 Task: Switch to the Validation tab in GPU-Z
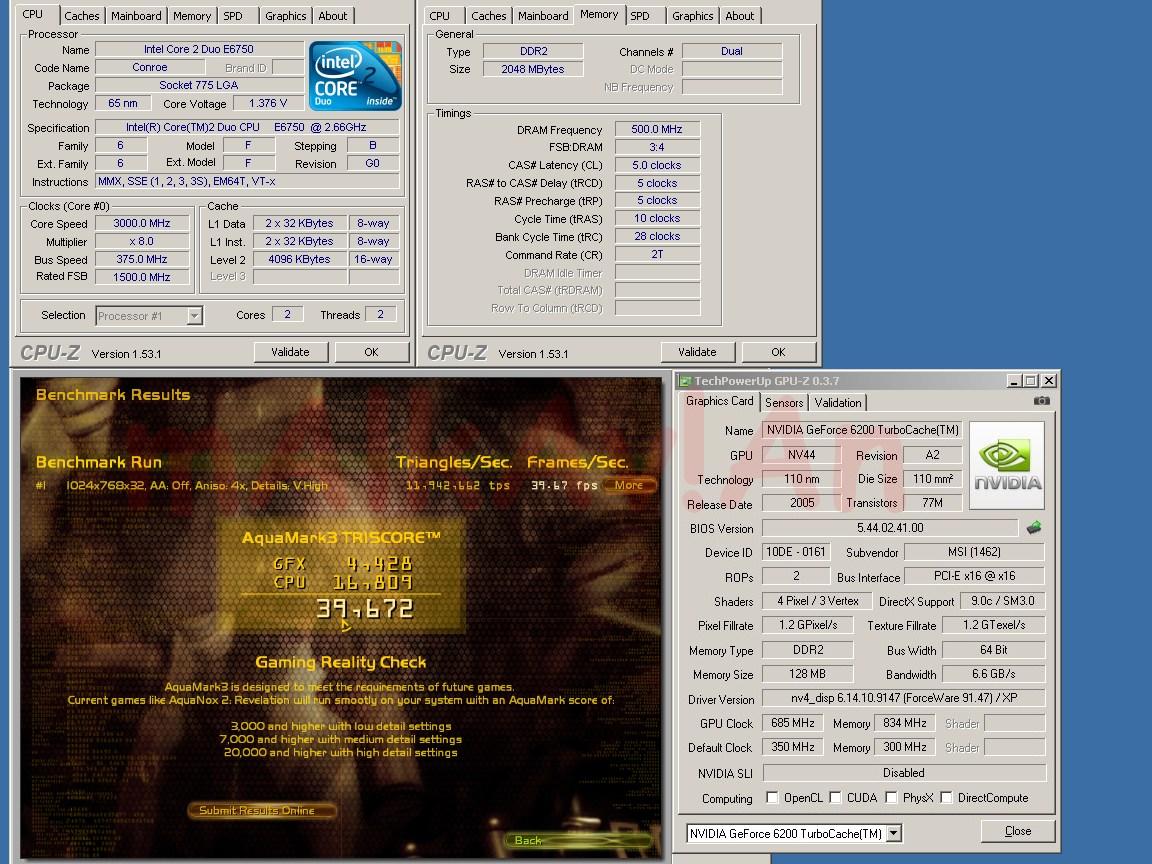(838, 403)
